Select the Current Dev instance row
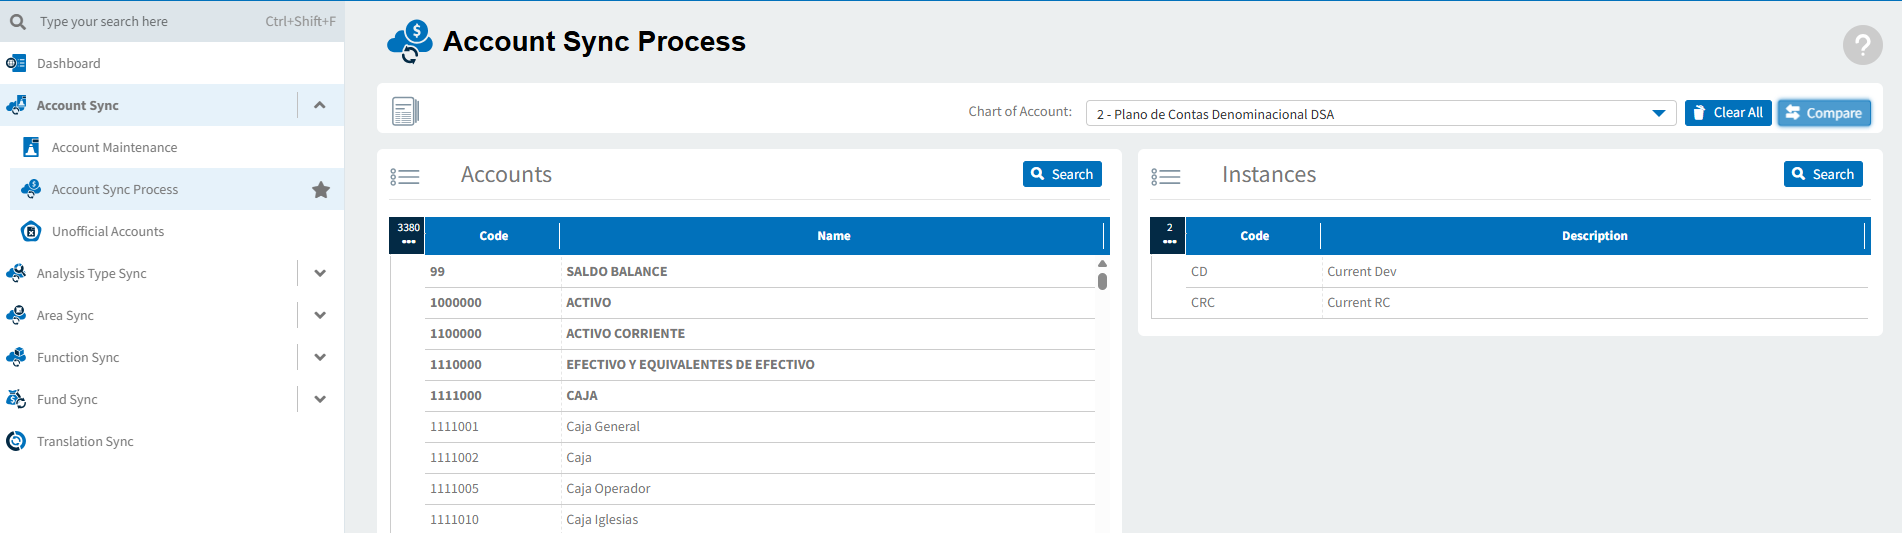Screen dimensions: 1902x533 click(x=1527, y=272)
